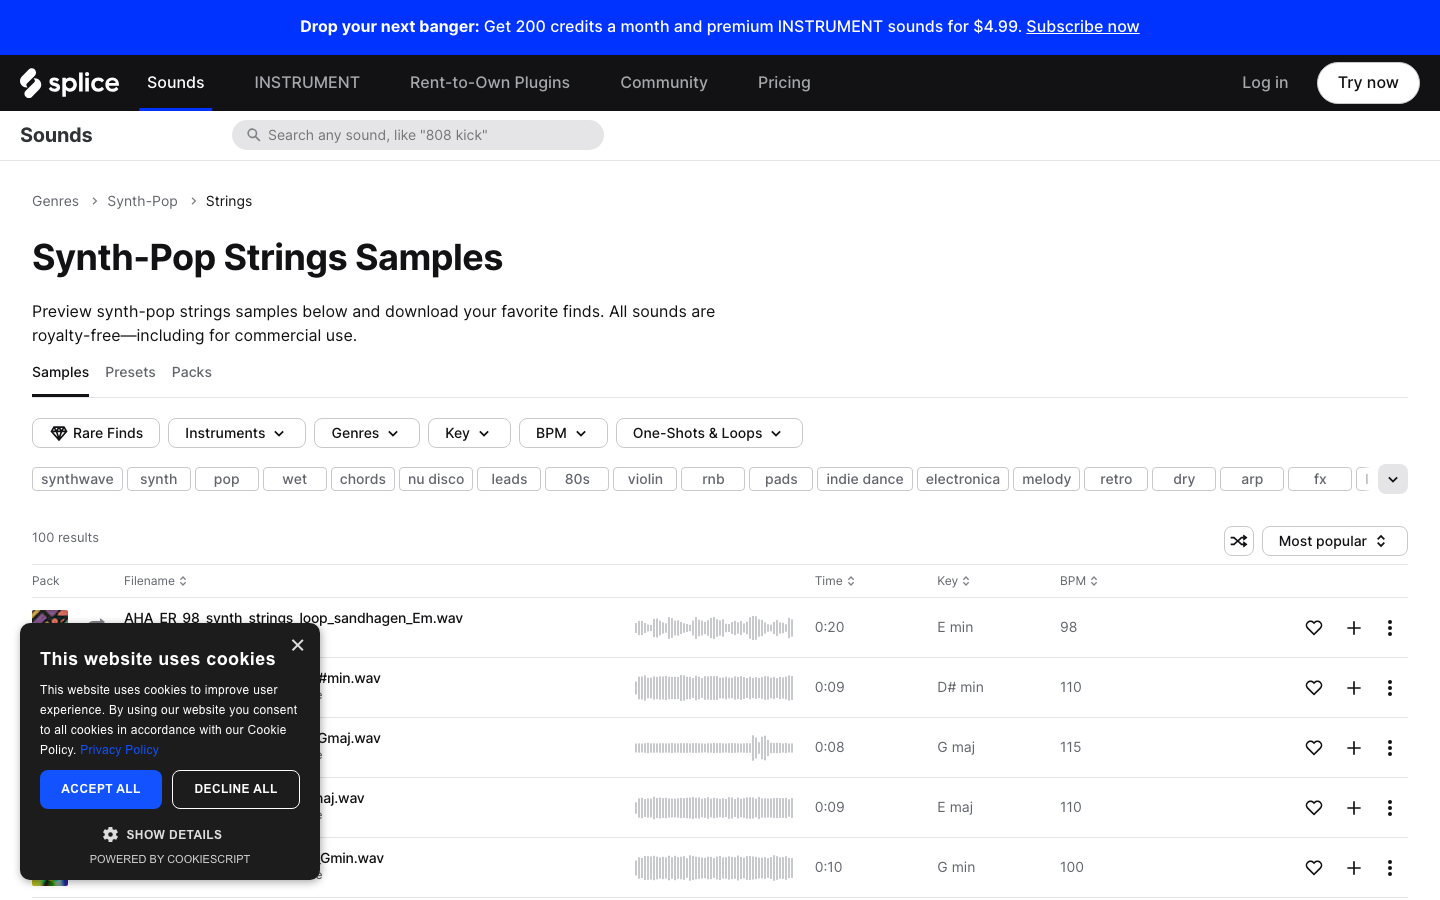Open more options for G min sample

tap(1390, 868)
